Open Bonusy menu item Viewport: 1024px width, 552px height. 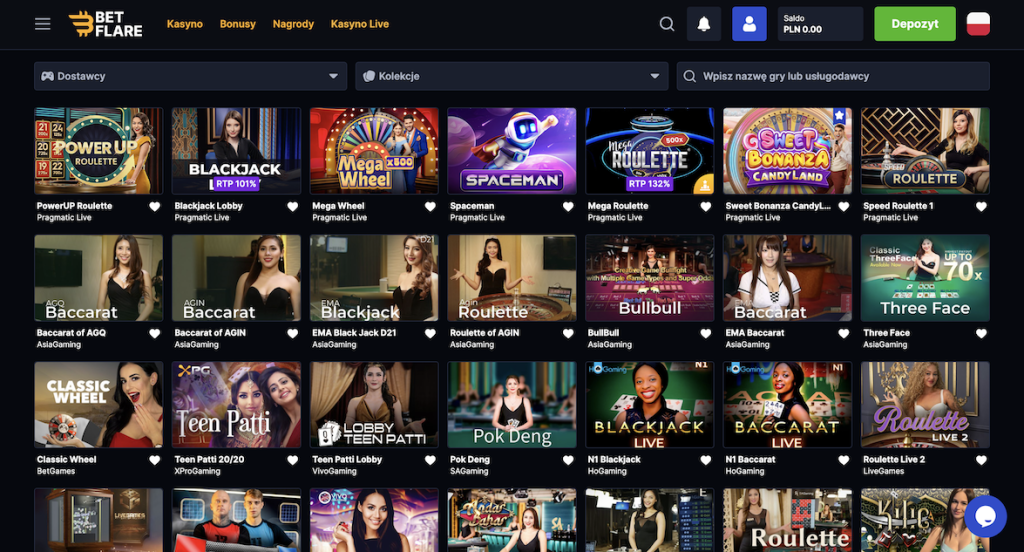coord(238,24)
